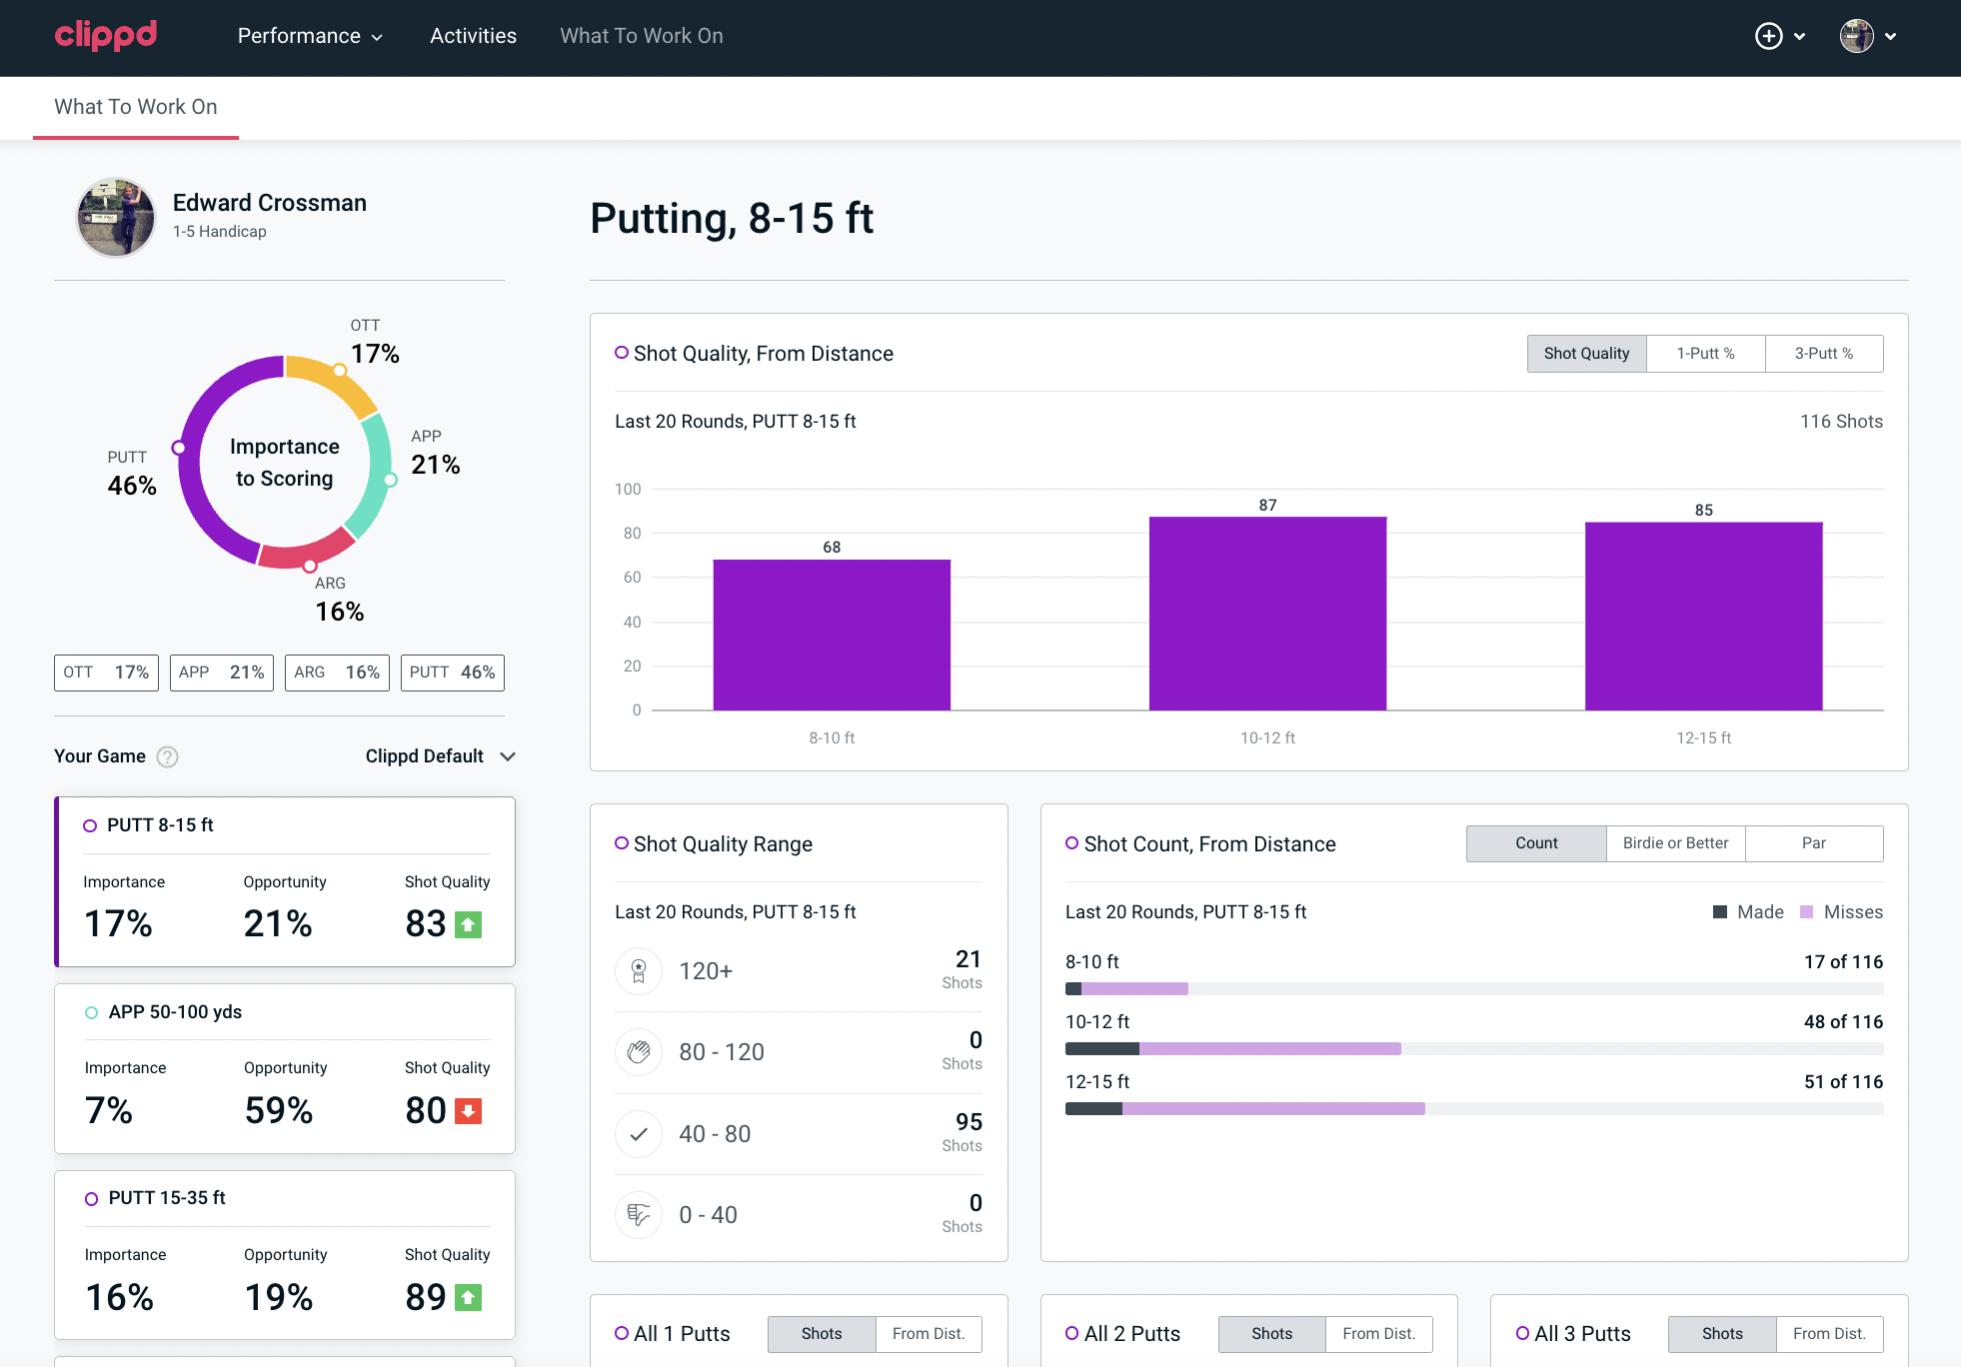Click the add plus circle icon
Viewport: 1961px width, 1367px height.
click(1768, 36)
